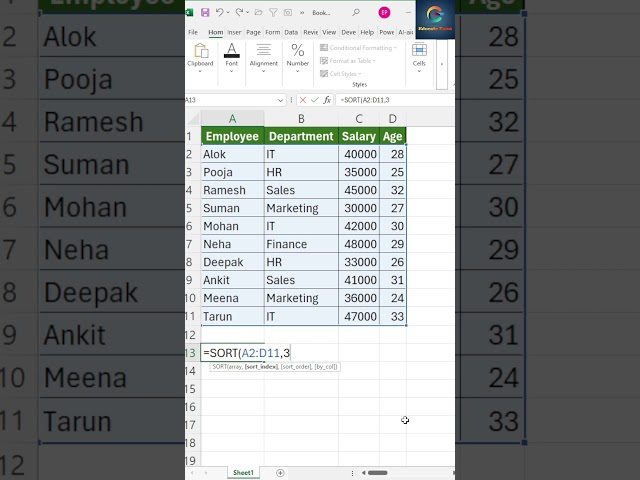Open the Undo history dropdown arrow
The image size is (640, 480).
coord(228,13)
